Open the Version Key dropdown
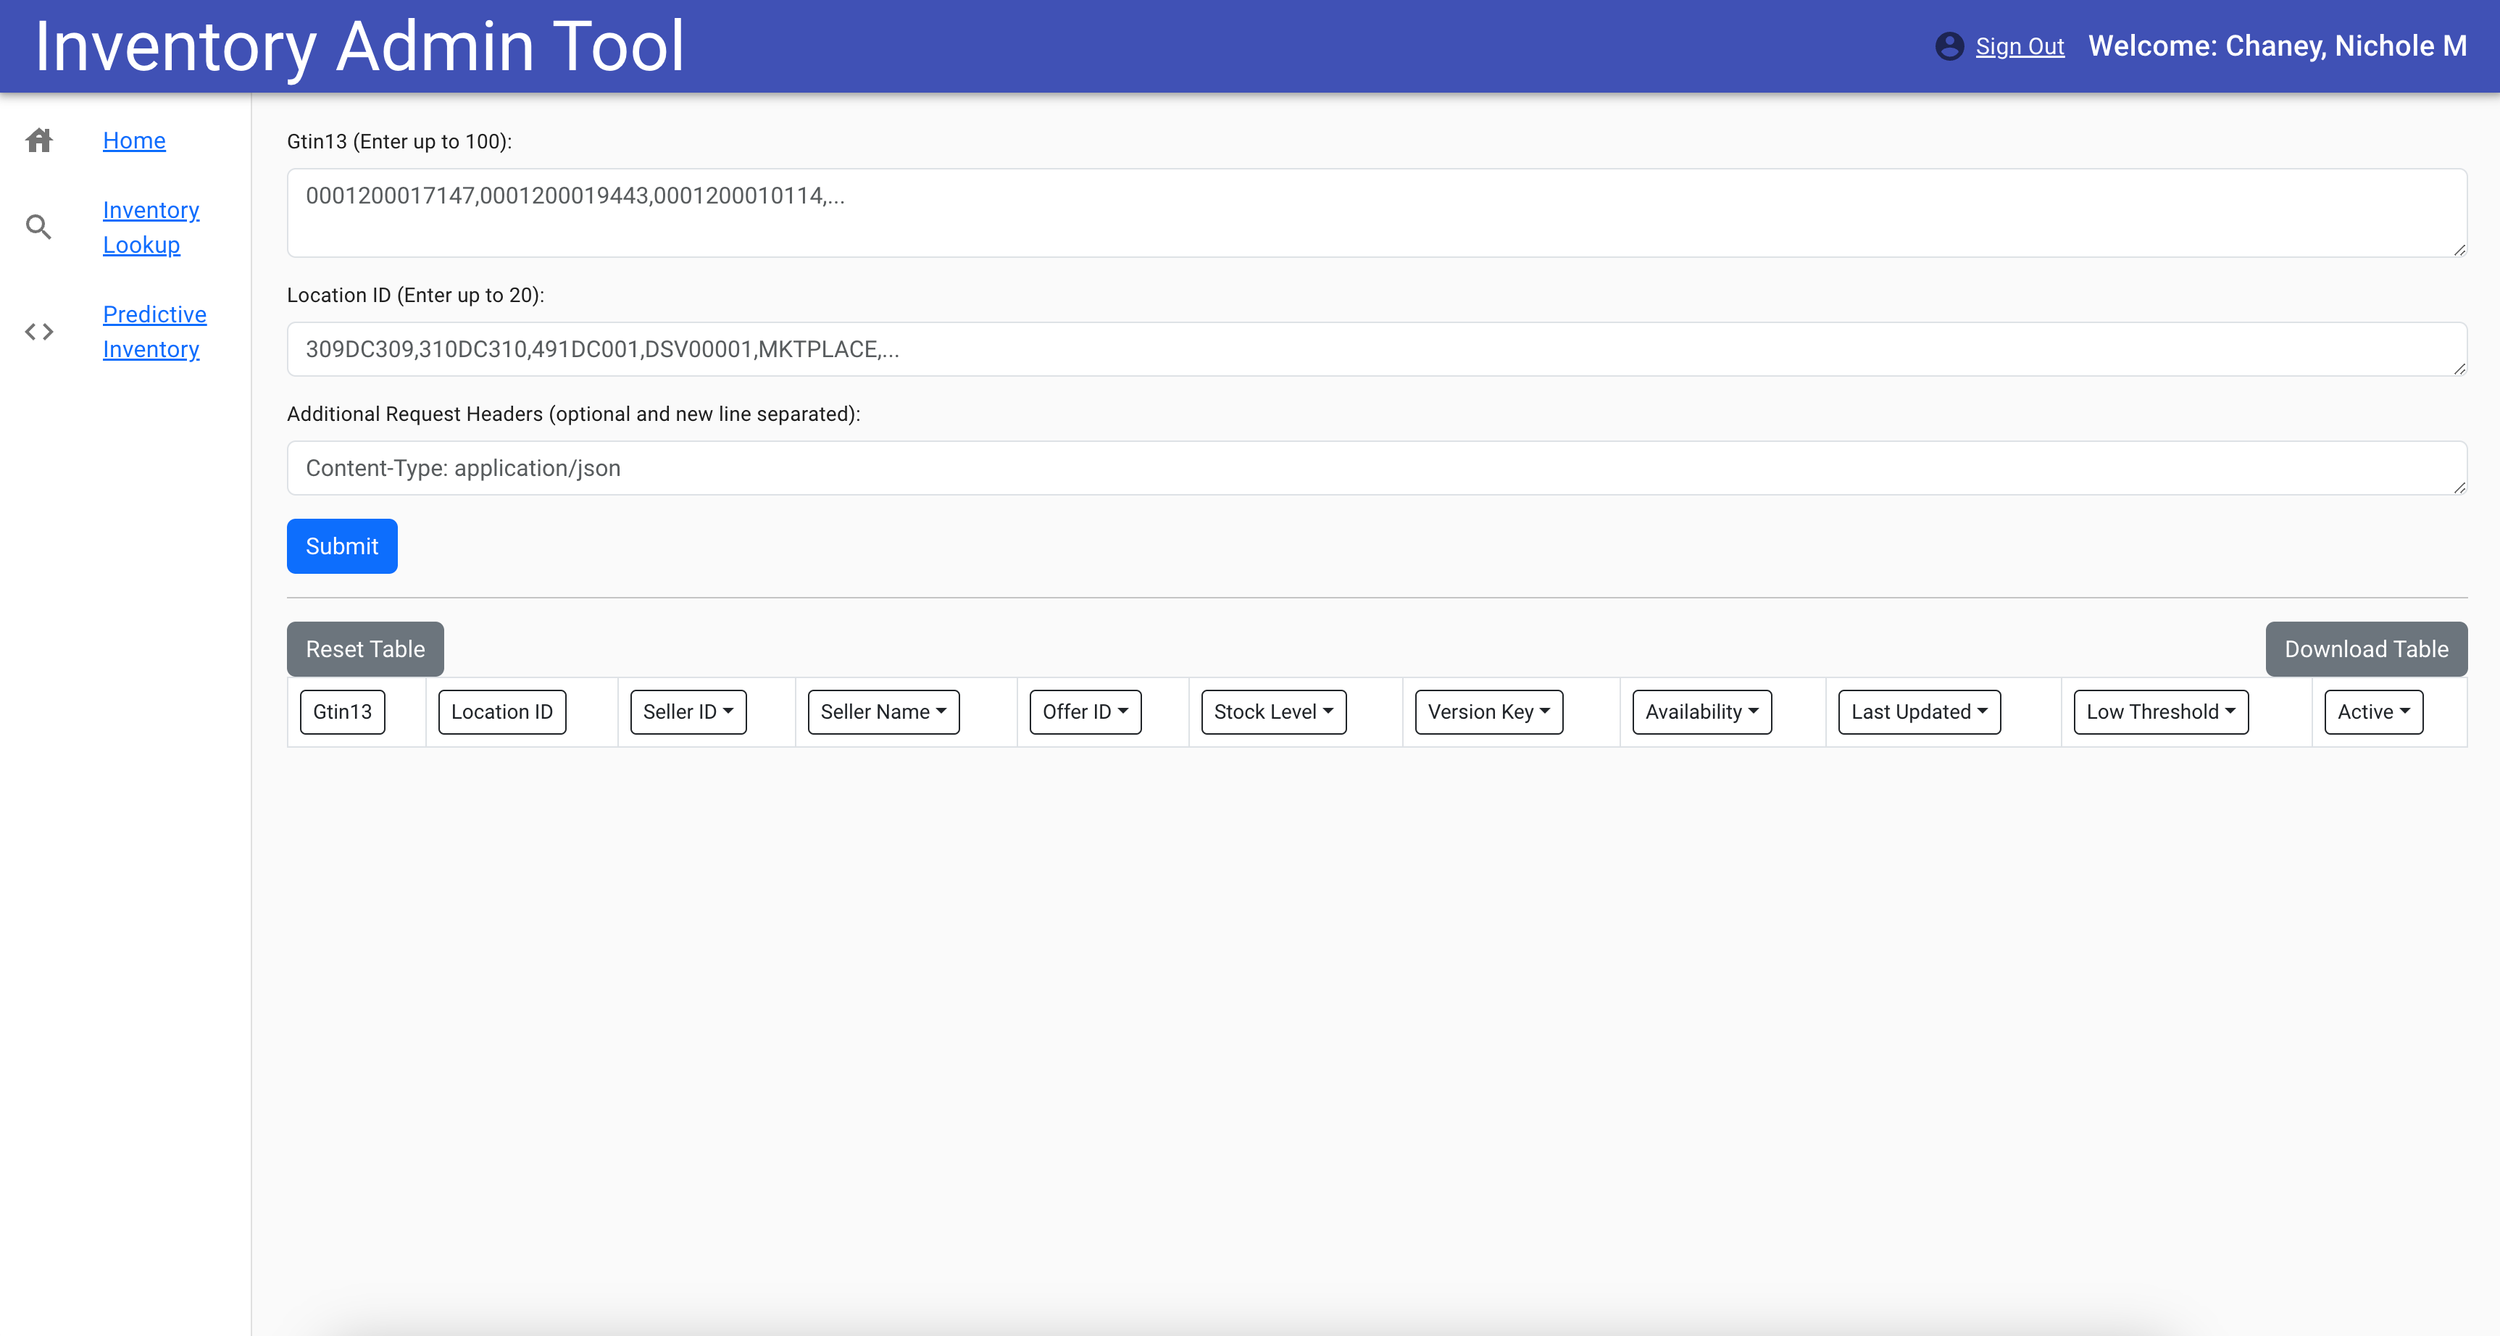 tap(1488, 712)
